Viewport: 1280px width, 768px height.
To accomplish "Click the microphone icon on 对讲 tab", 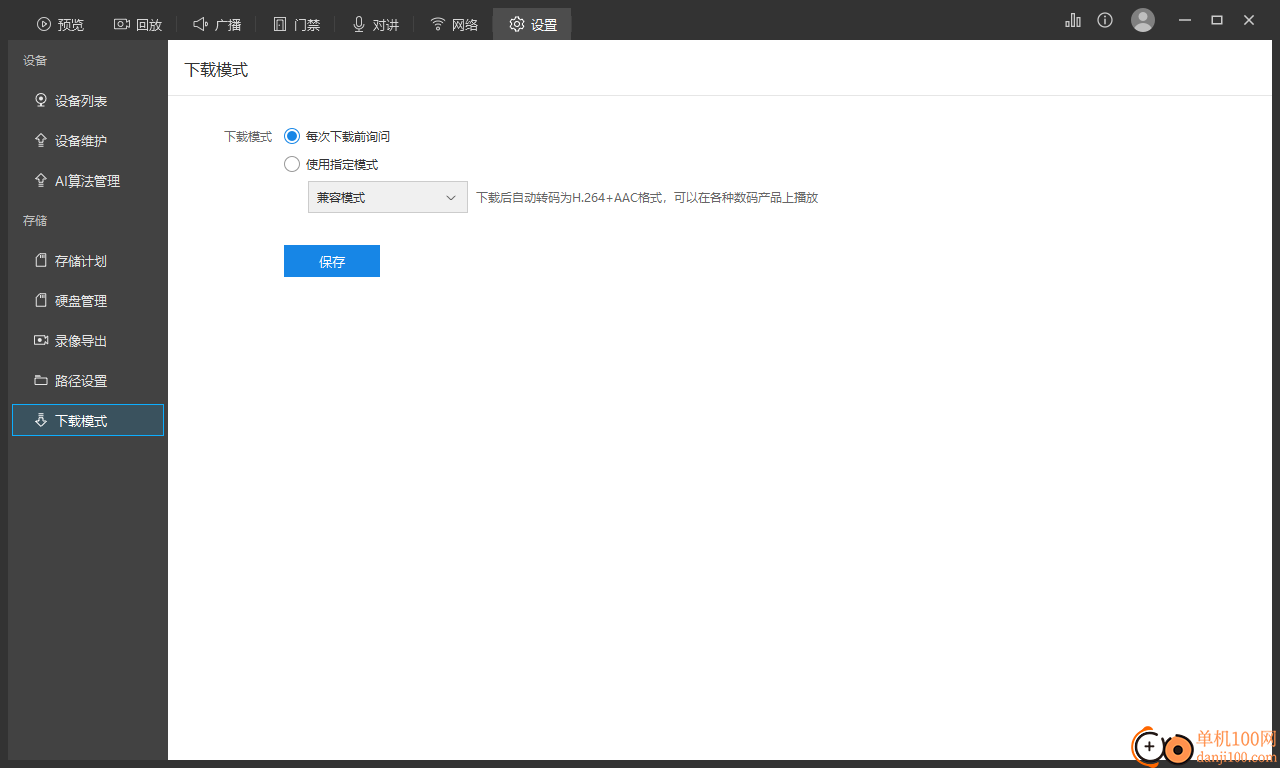I will pos(359,24).
